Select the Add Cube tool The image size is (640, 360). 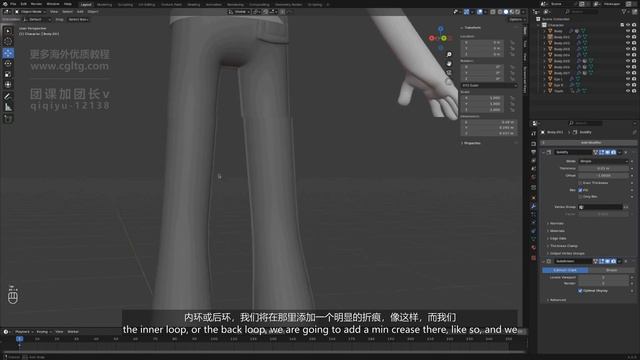(8, 119)
